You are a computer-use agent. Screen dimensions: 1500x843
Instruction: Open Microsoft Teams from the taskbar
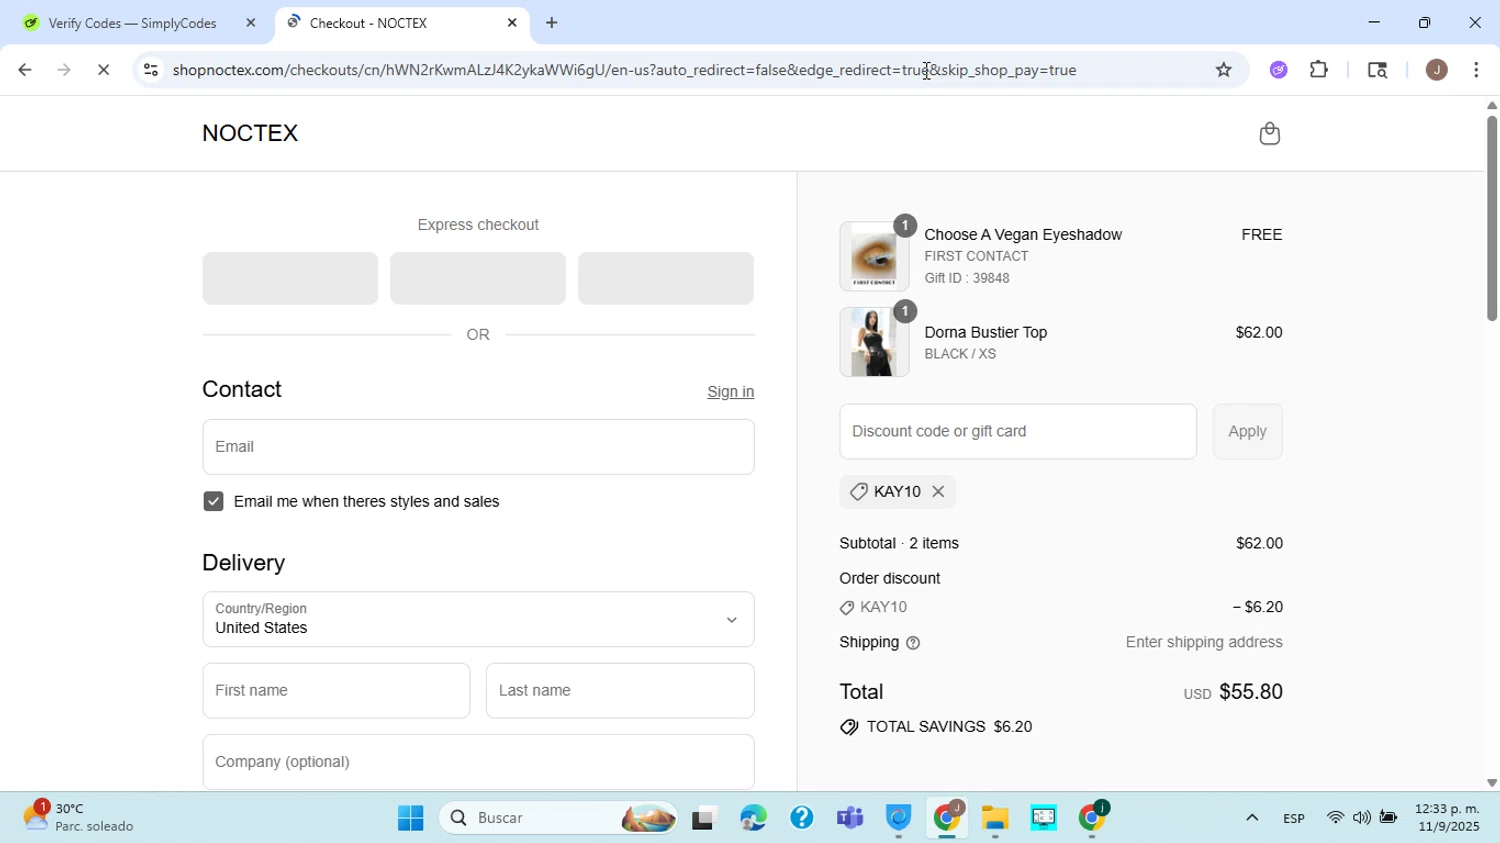[850, 818]
